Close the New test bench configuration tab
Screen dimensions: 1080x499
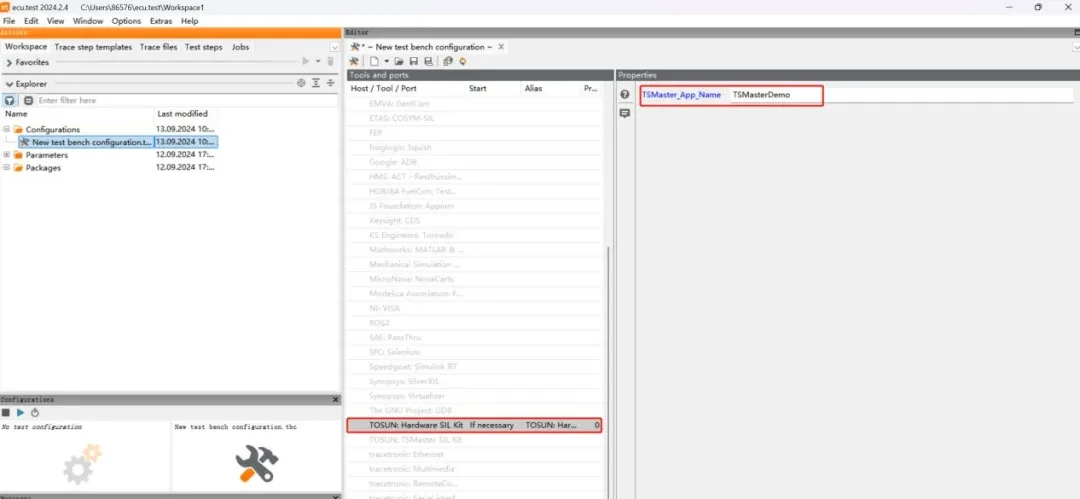(x=501, y=47)
